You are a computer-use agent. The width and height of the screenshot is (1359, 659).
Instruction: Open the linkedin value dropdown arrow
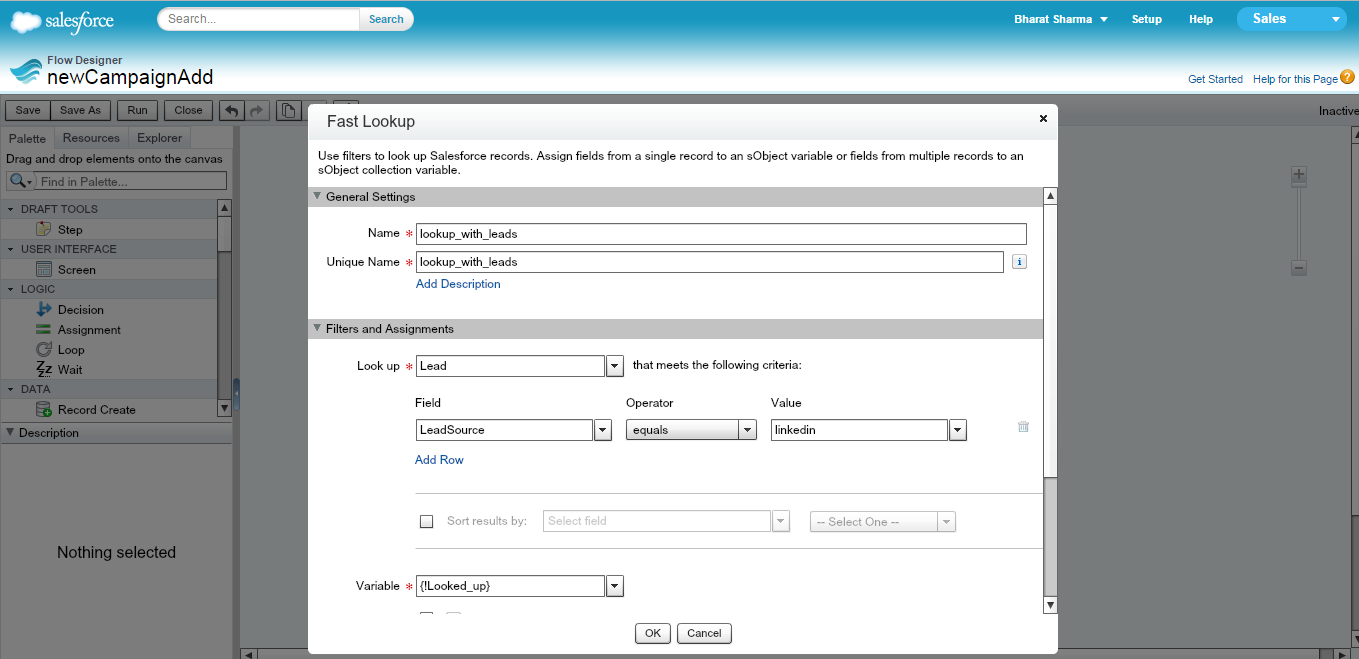click(x=958, y=430)
